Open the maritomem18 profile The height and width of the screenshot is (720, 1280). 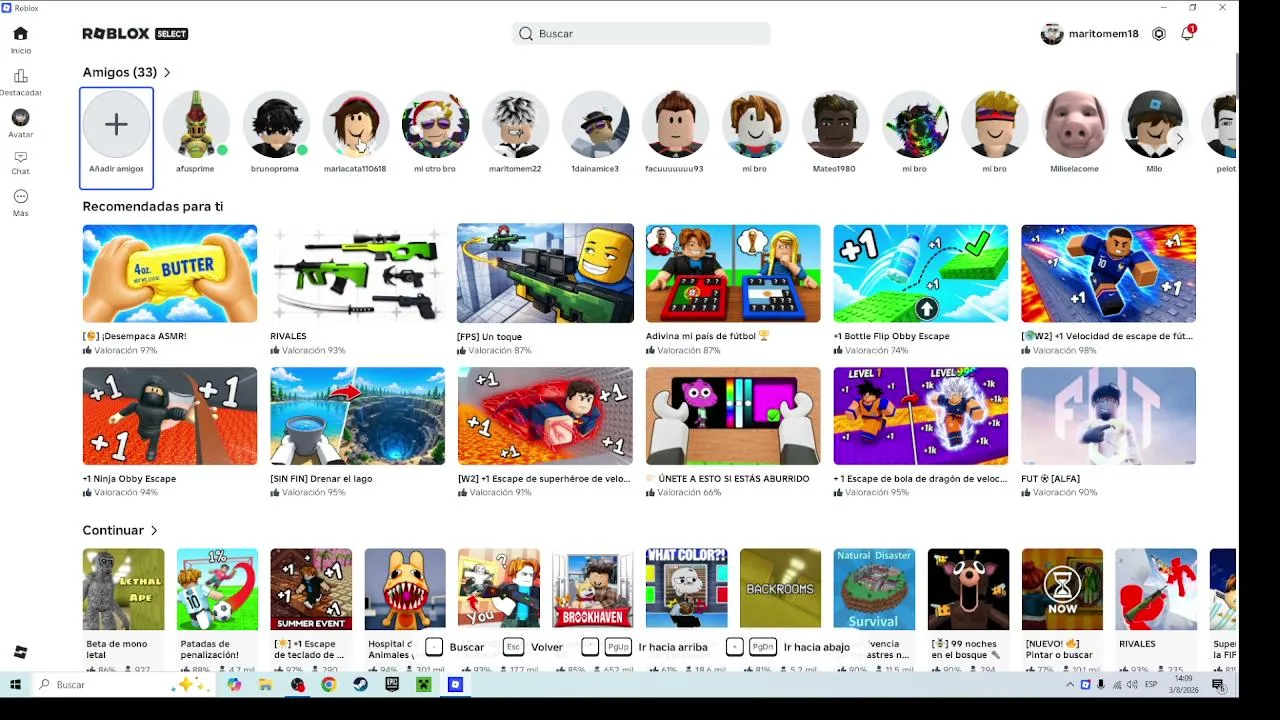point(1090,34)
